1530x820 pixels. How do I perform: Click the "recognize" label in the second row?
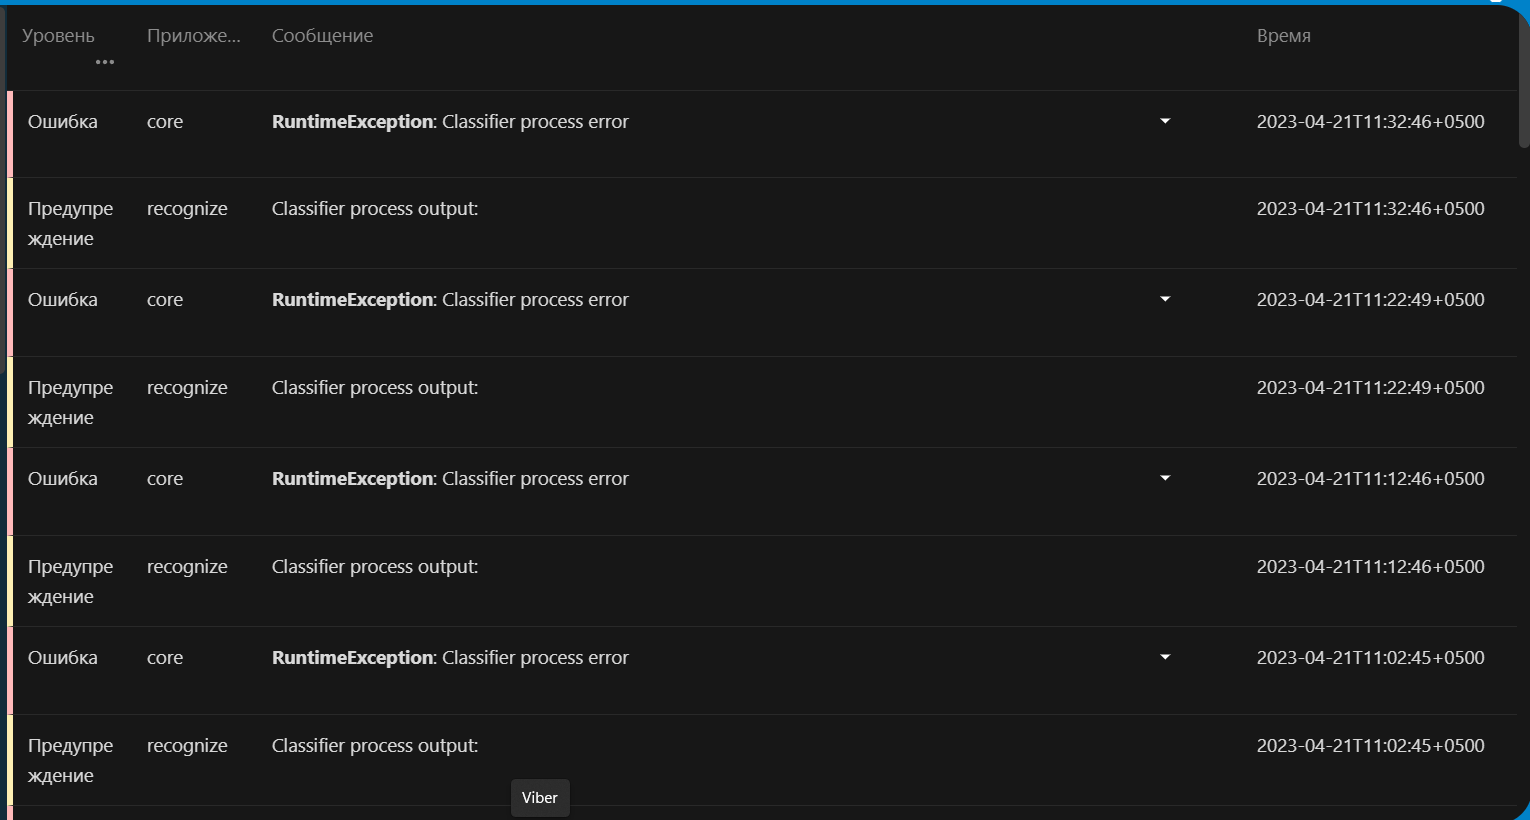187,208
